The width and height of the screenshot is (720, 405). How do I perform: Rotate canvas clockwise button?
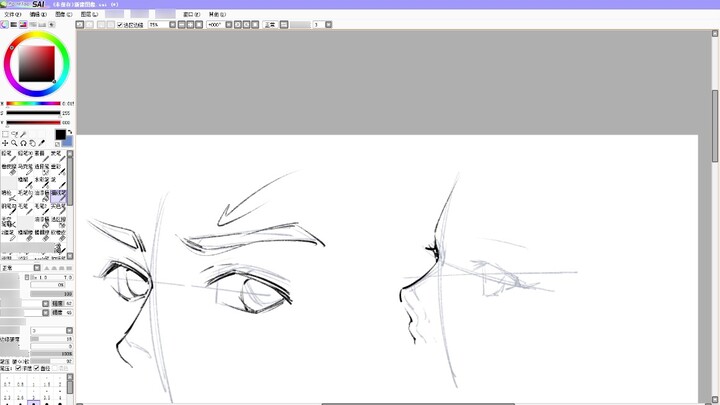[247, 24]
